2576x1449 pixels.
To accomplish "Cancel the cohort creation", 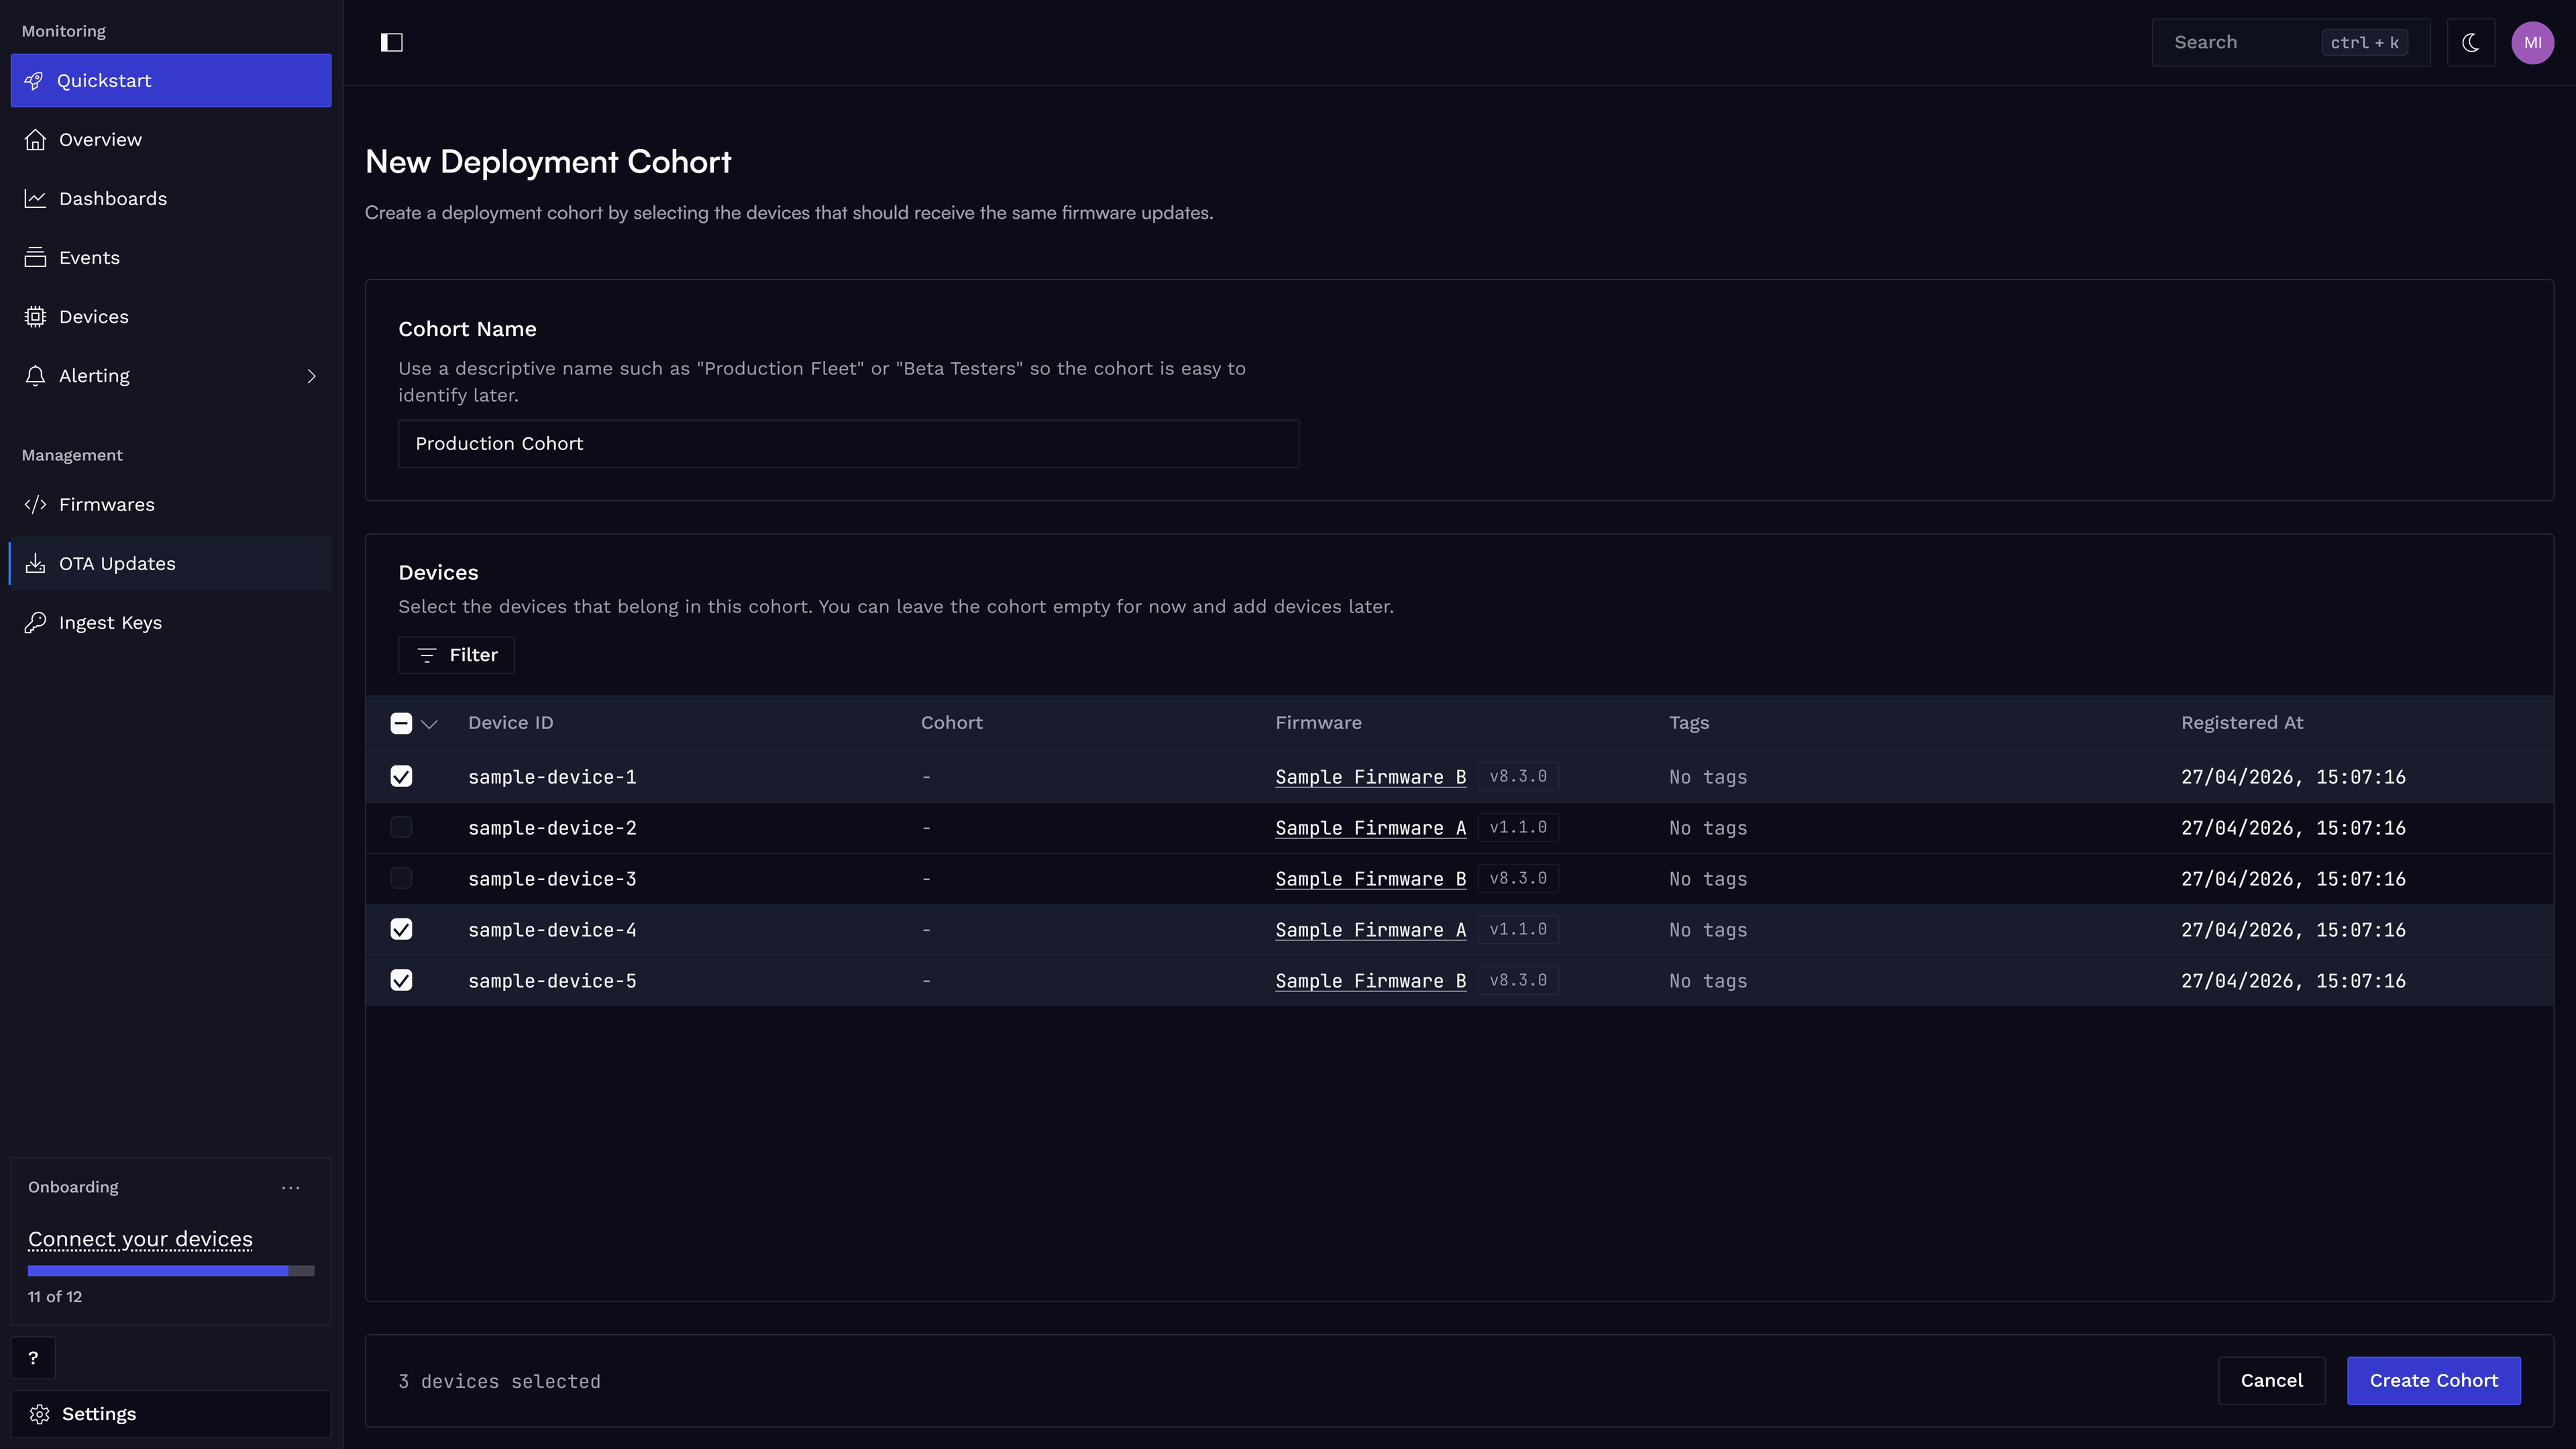I will click(x=2271, y=1381).
